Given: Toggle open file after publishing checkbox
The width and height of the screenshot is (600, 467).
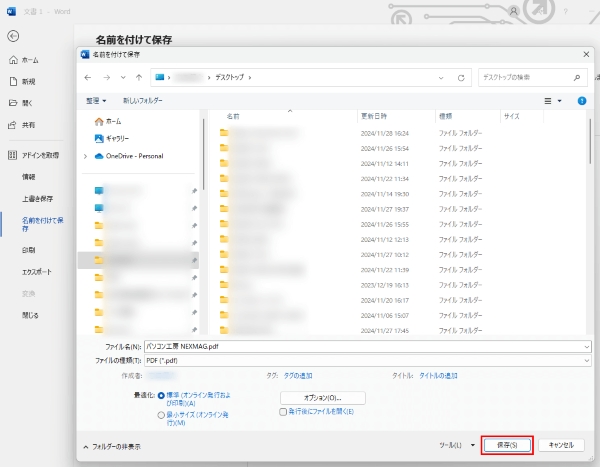Looking at the screenshot, I should tap(283, 412).
